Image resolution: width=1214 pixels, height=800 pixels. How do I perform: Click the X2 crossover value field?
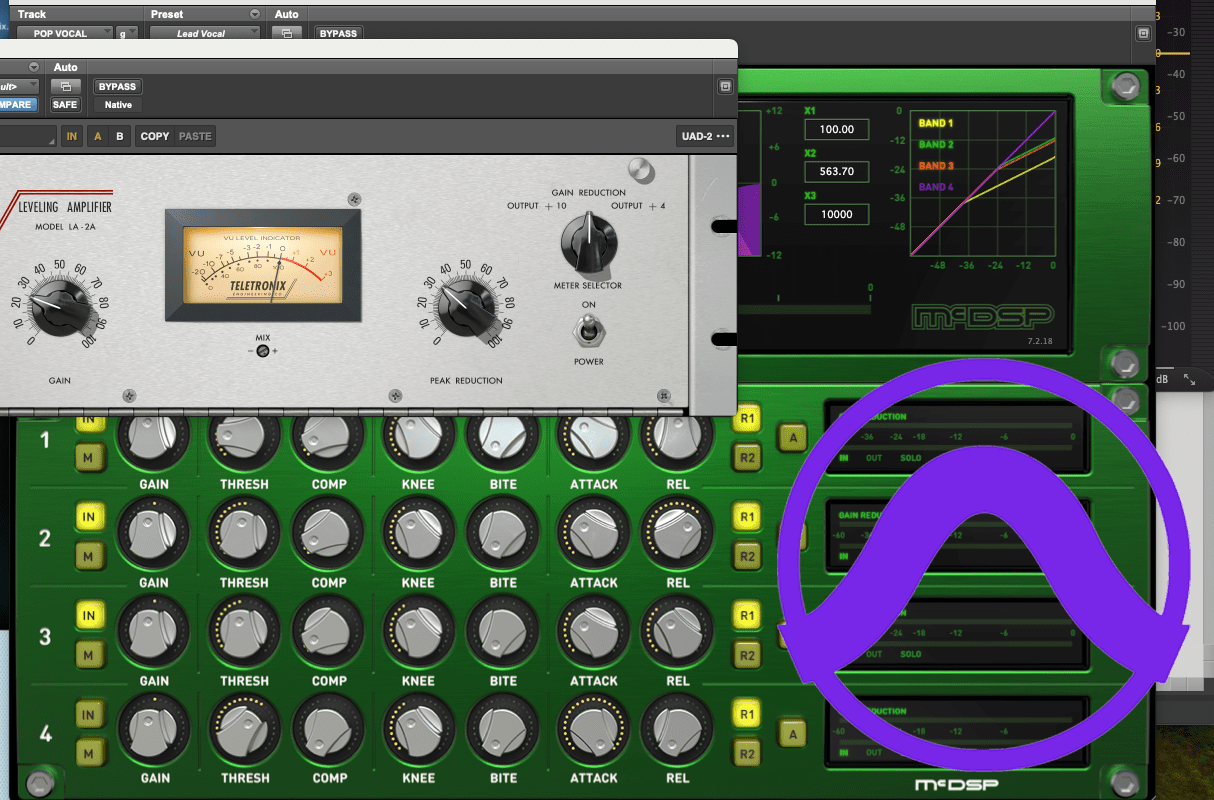point(836,171)
